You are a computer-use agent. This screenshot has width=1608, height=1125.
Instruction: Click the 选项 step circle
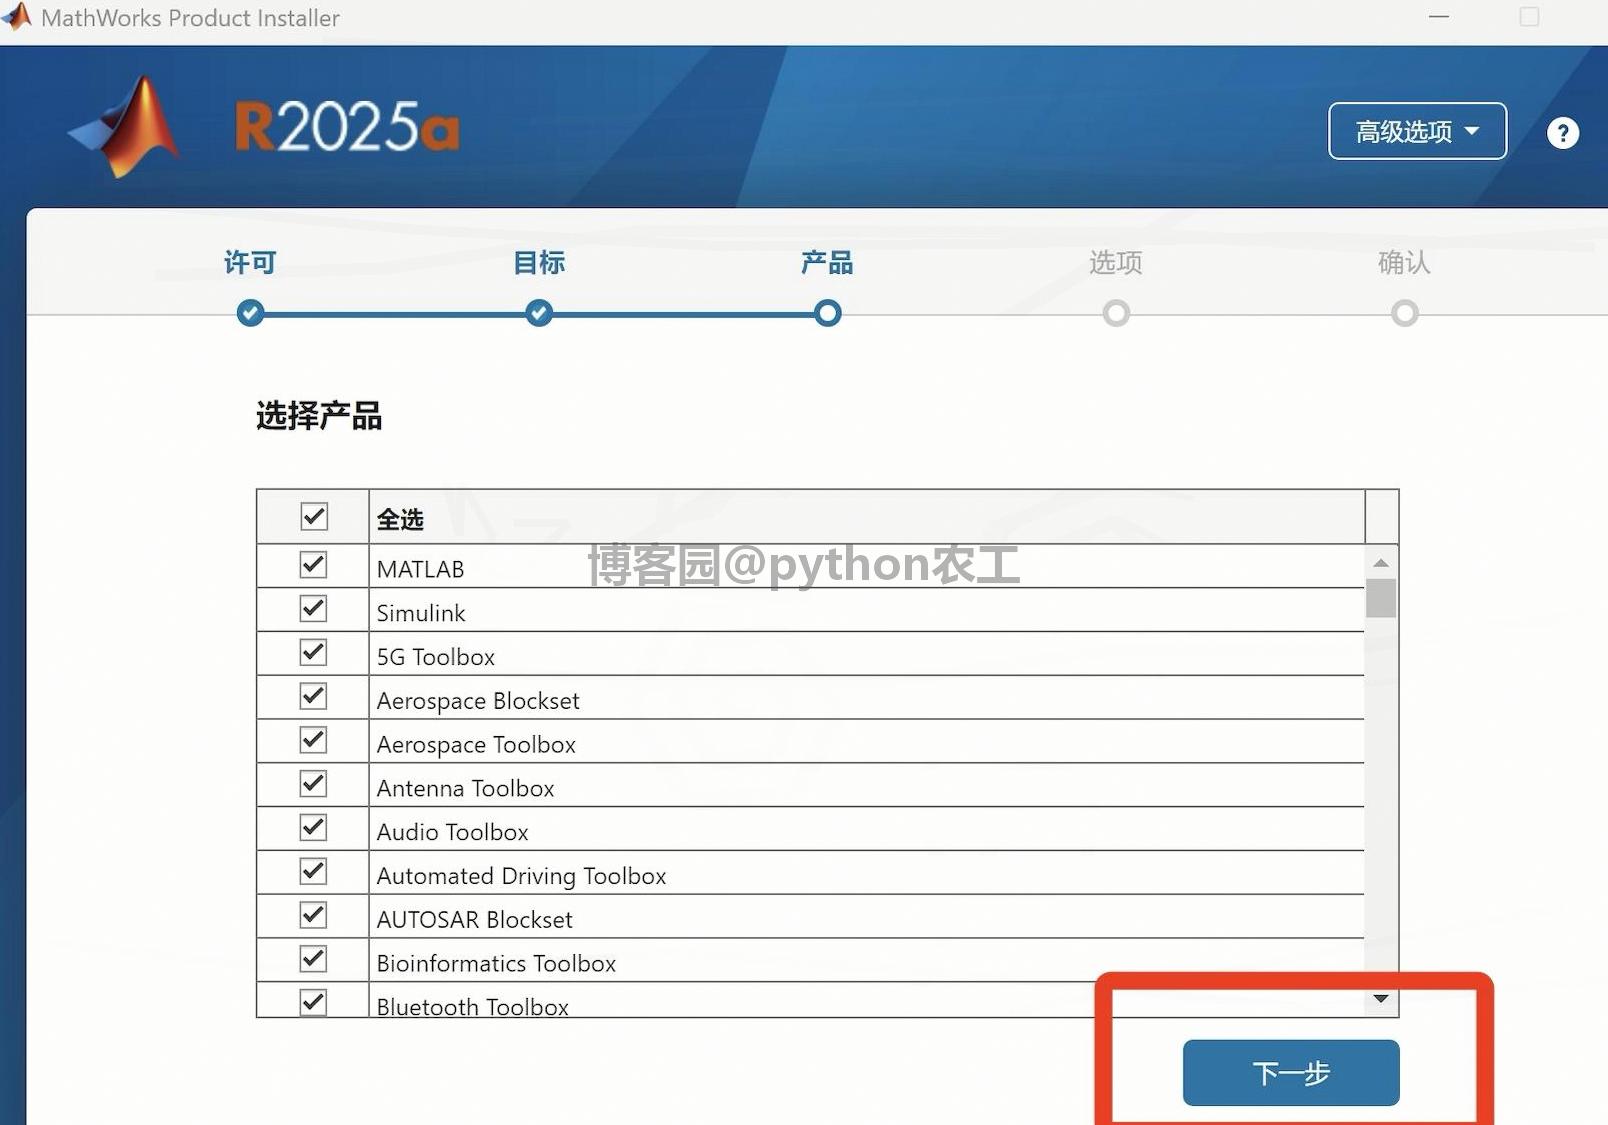pyautogui.click(x=1116, y=313)
